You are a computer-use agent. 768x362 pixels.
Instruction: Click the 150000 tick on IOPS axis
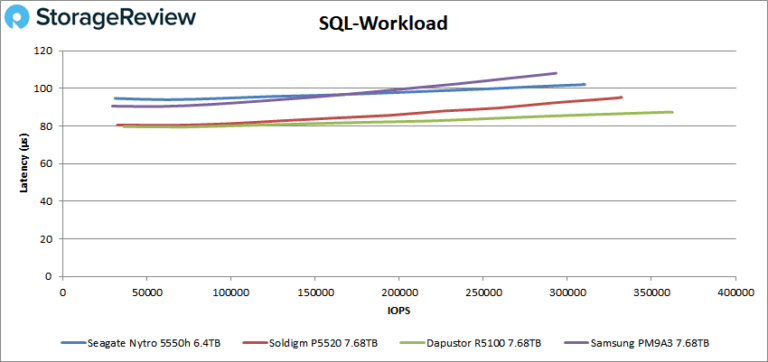(315, 292)
